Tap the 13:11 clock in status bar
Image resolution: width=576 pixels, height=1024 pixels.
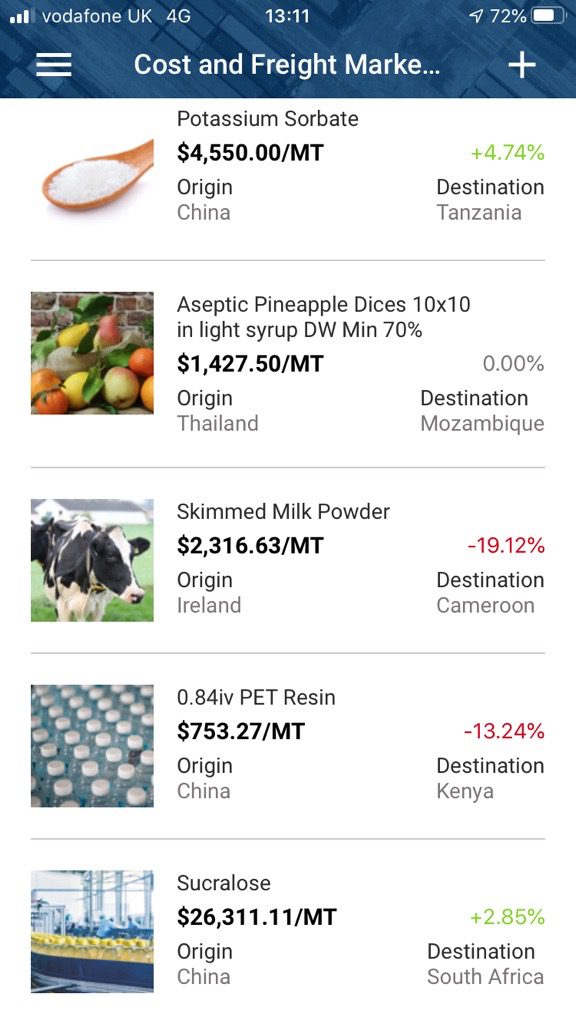point(287,16)
